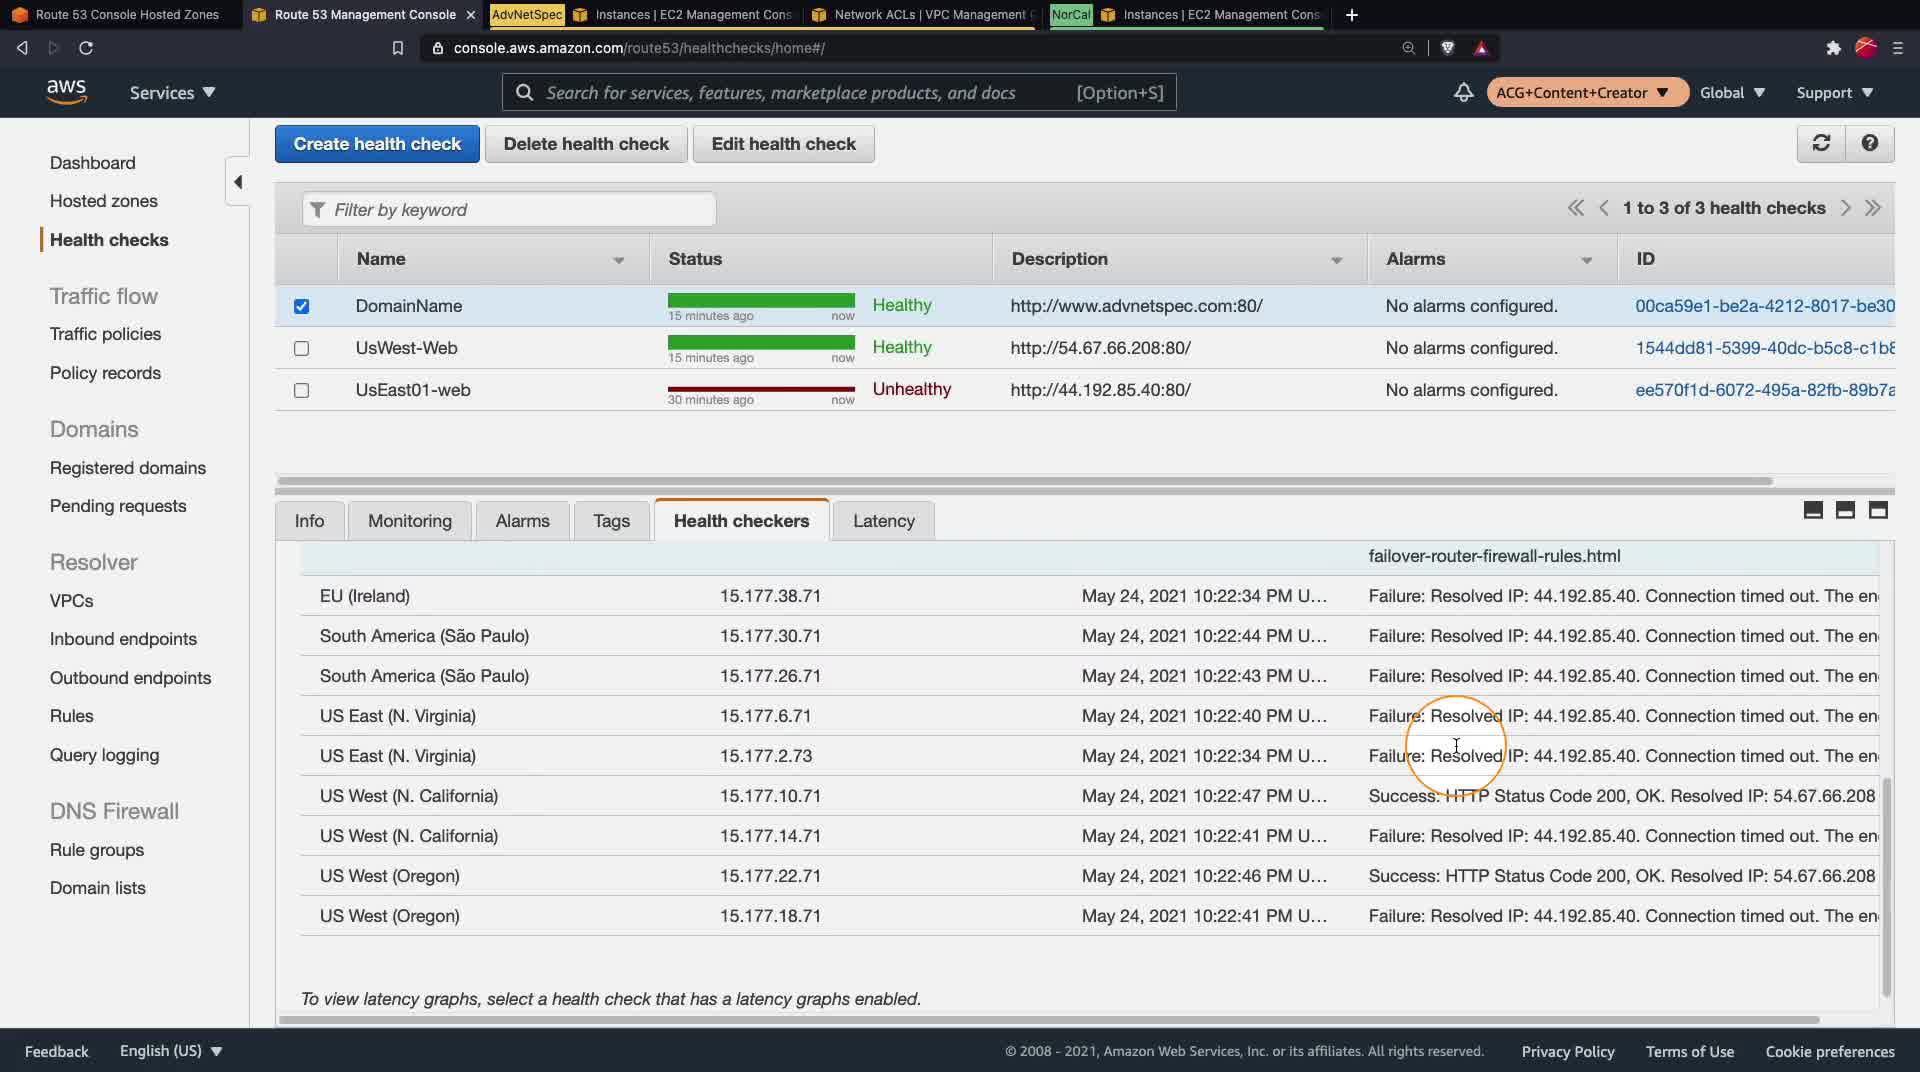
Task: Select the UsWest-Web health check checkbox
Action: [x=301, y=348]
